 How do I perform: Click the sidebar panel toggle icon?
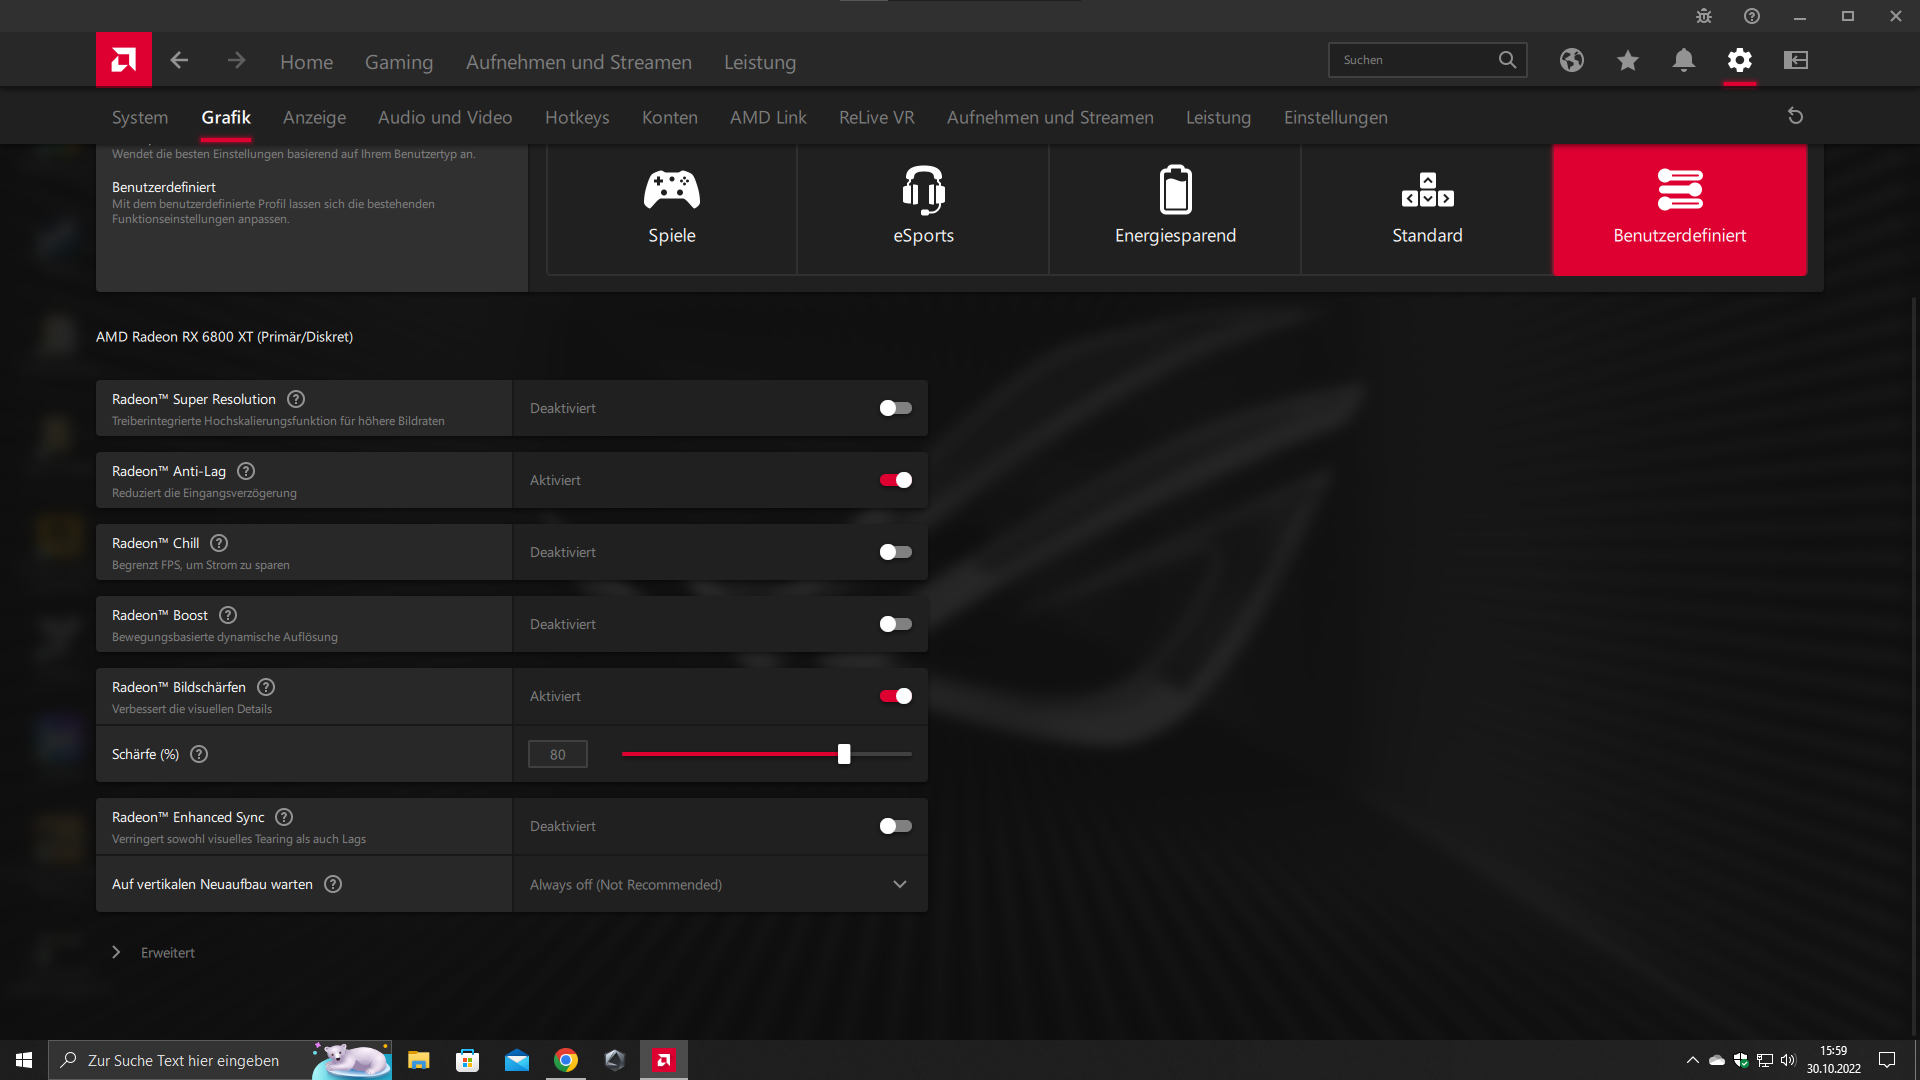(1795, 60)
